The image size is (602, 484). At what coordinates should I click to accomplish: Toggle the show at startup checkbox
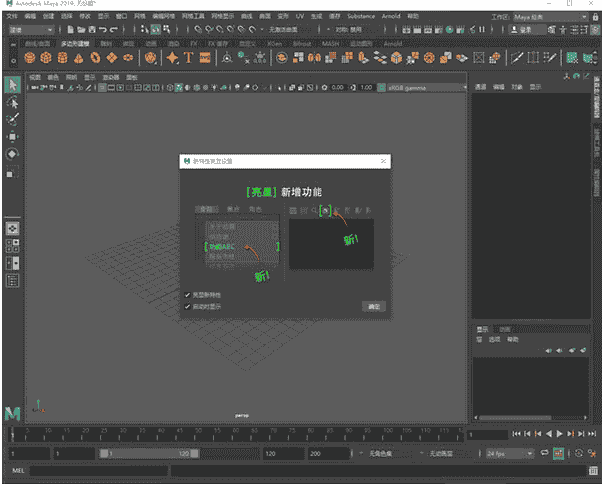(x=187, y=306)
